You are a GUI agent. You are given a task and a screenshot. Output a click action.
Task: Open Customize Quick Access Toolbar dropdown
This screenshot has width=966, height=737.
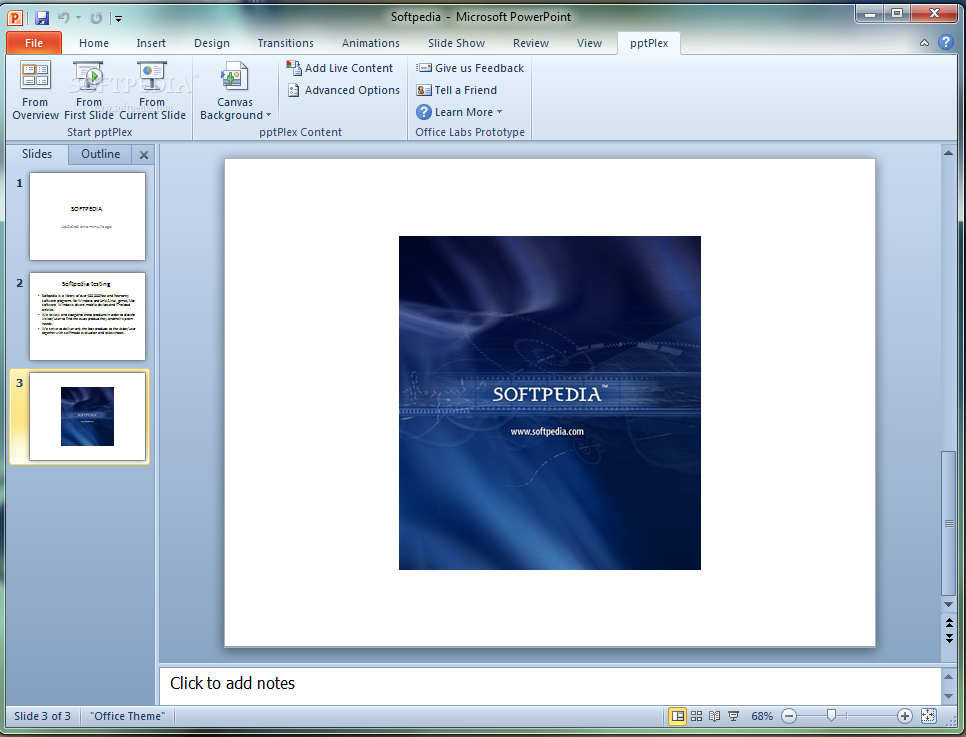pyautogui.click(x=118, y=18)
